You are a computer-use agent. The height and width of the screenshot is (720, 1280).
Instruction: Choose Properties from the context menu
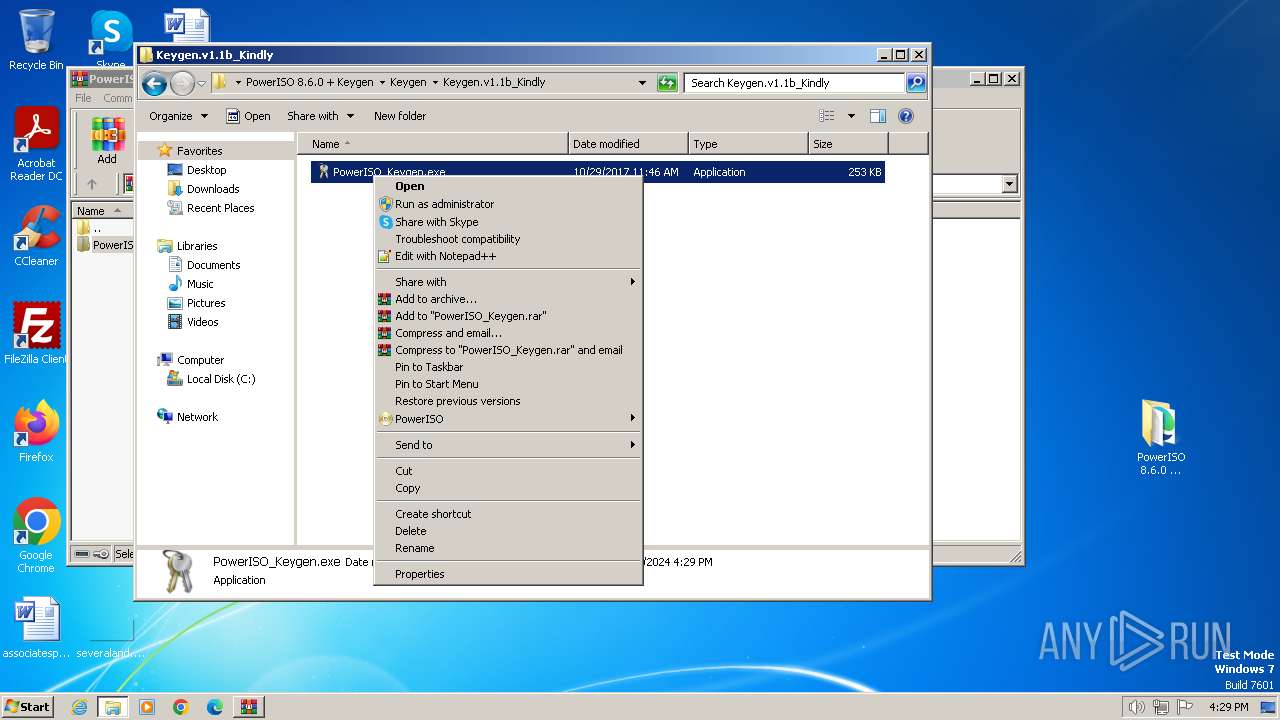point(508,574)
